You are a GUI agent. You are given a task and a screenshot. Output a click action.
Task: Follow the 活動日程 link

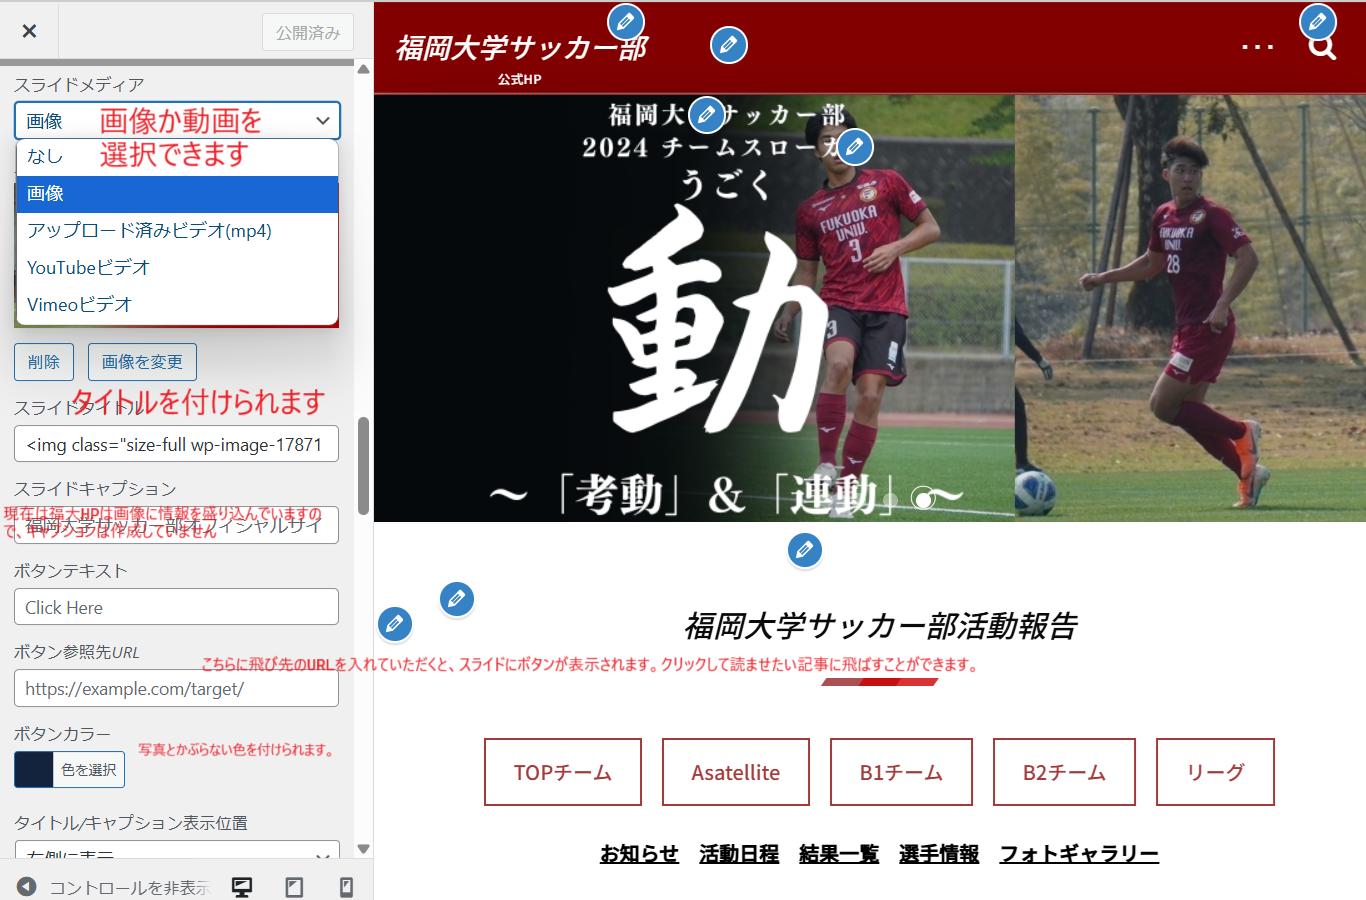click(x=739, y=854)
